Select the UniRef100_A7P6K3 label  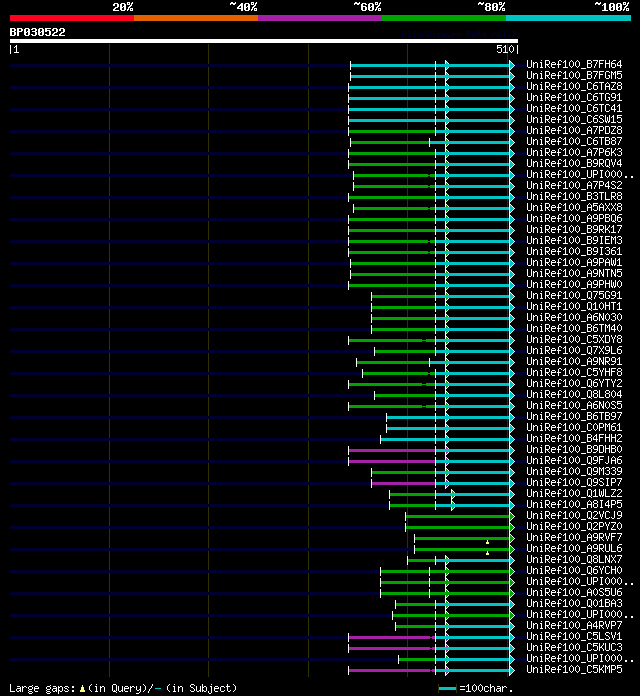coord(574,152)
